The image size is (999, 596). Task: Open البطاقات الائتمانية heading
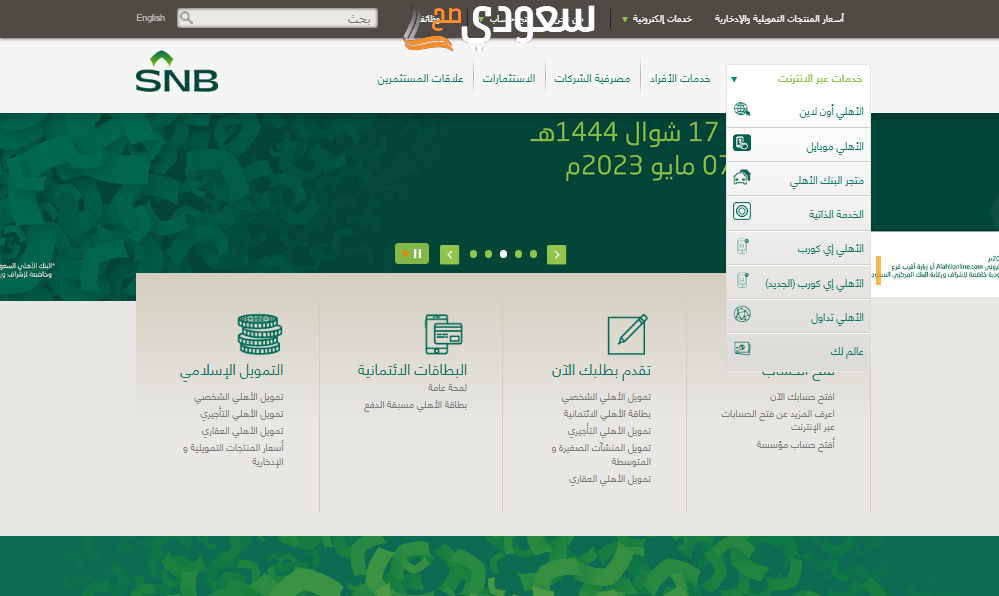click(x=412, y=370)
